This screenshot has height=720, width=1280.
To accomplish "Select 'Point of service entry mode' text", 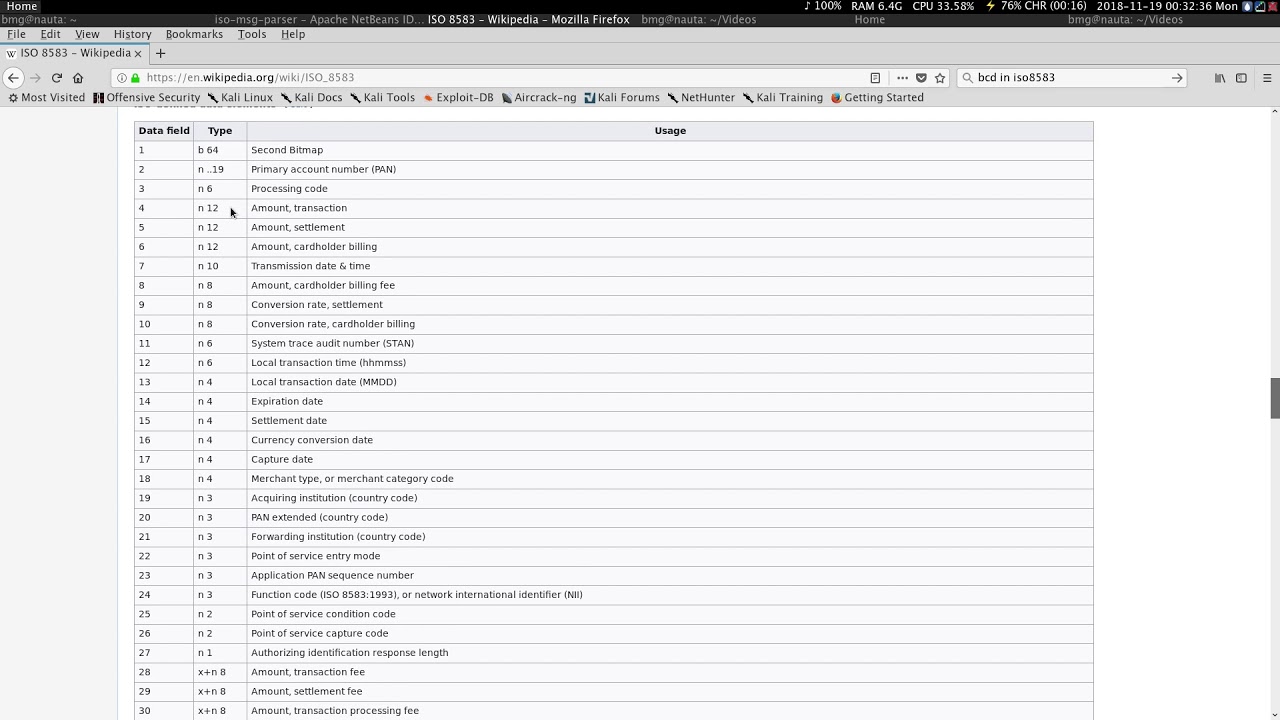I will (315, 556).
